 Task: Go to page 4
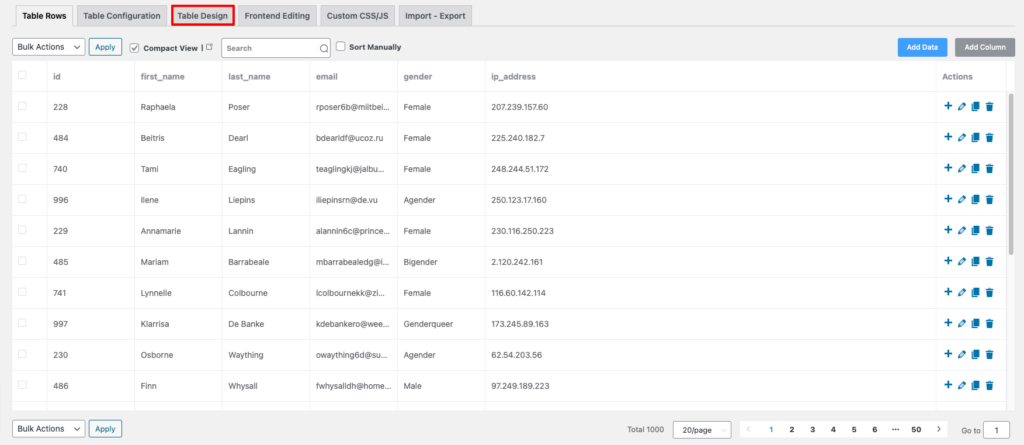[x=833, y=429]
